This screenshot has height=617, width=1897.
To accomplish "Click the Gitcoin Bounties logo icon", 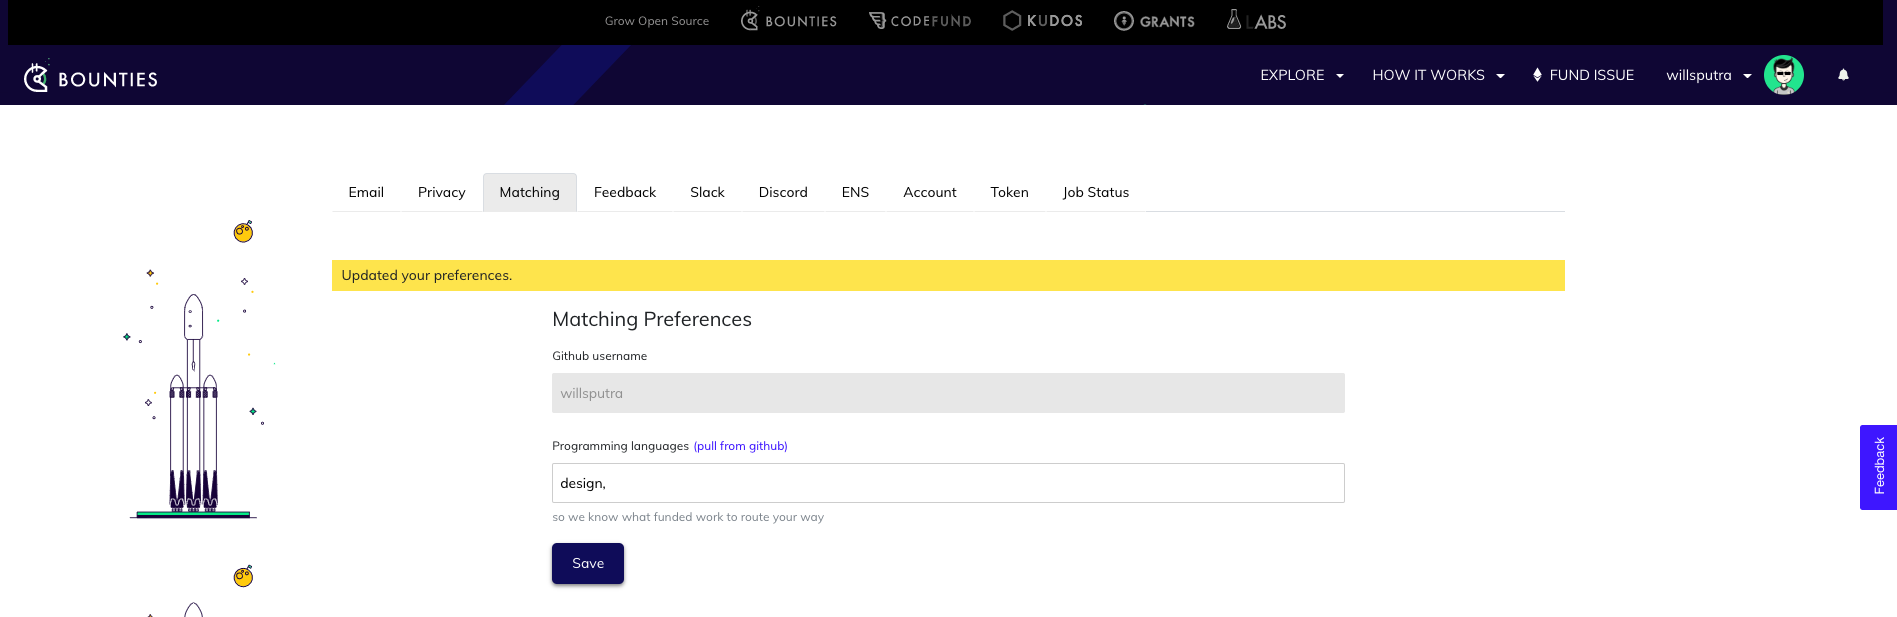I will (36, 77).
